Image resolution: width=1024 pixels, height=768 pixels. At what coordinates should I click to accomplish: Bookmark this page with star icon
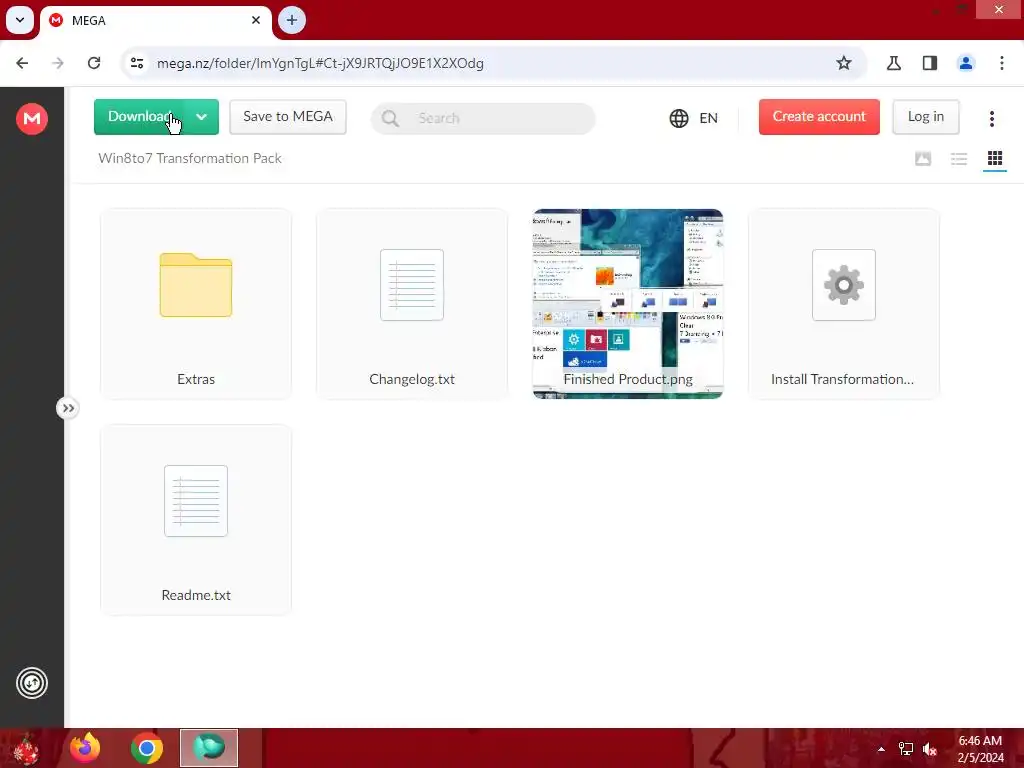844,63
